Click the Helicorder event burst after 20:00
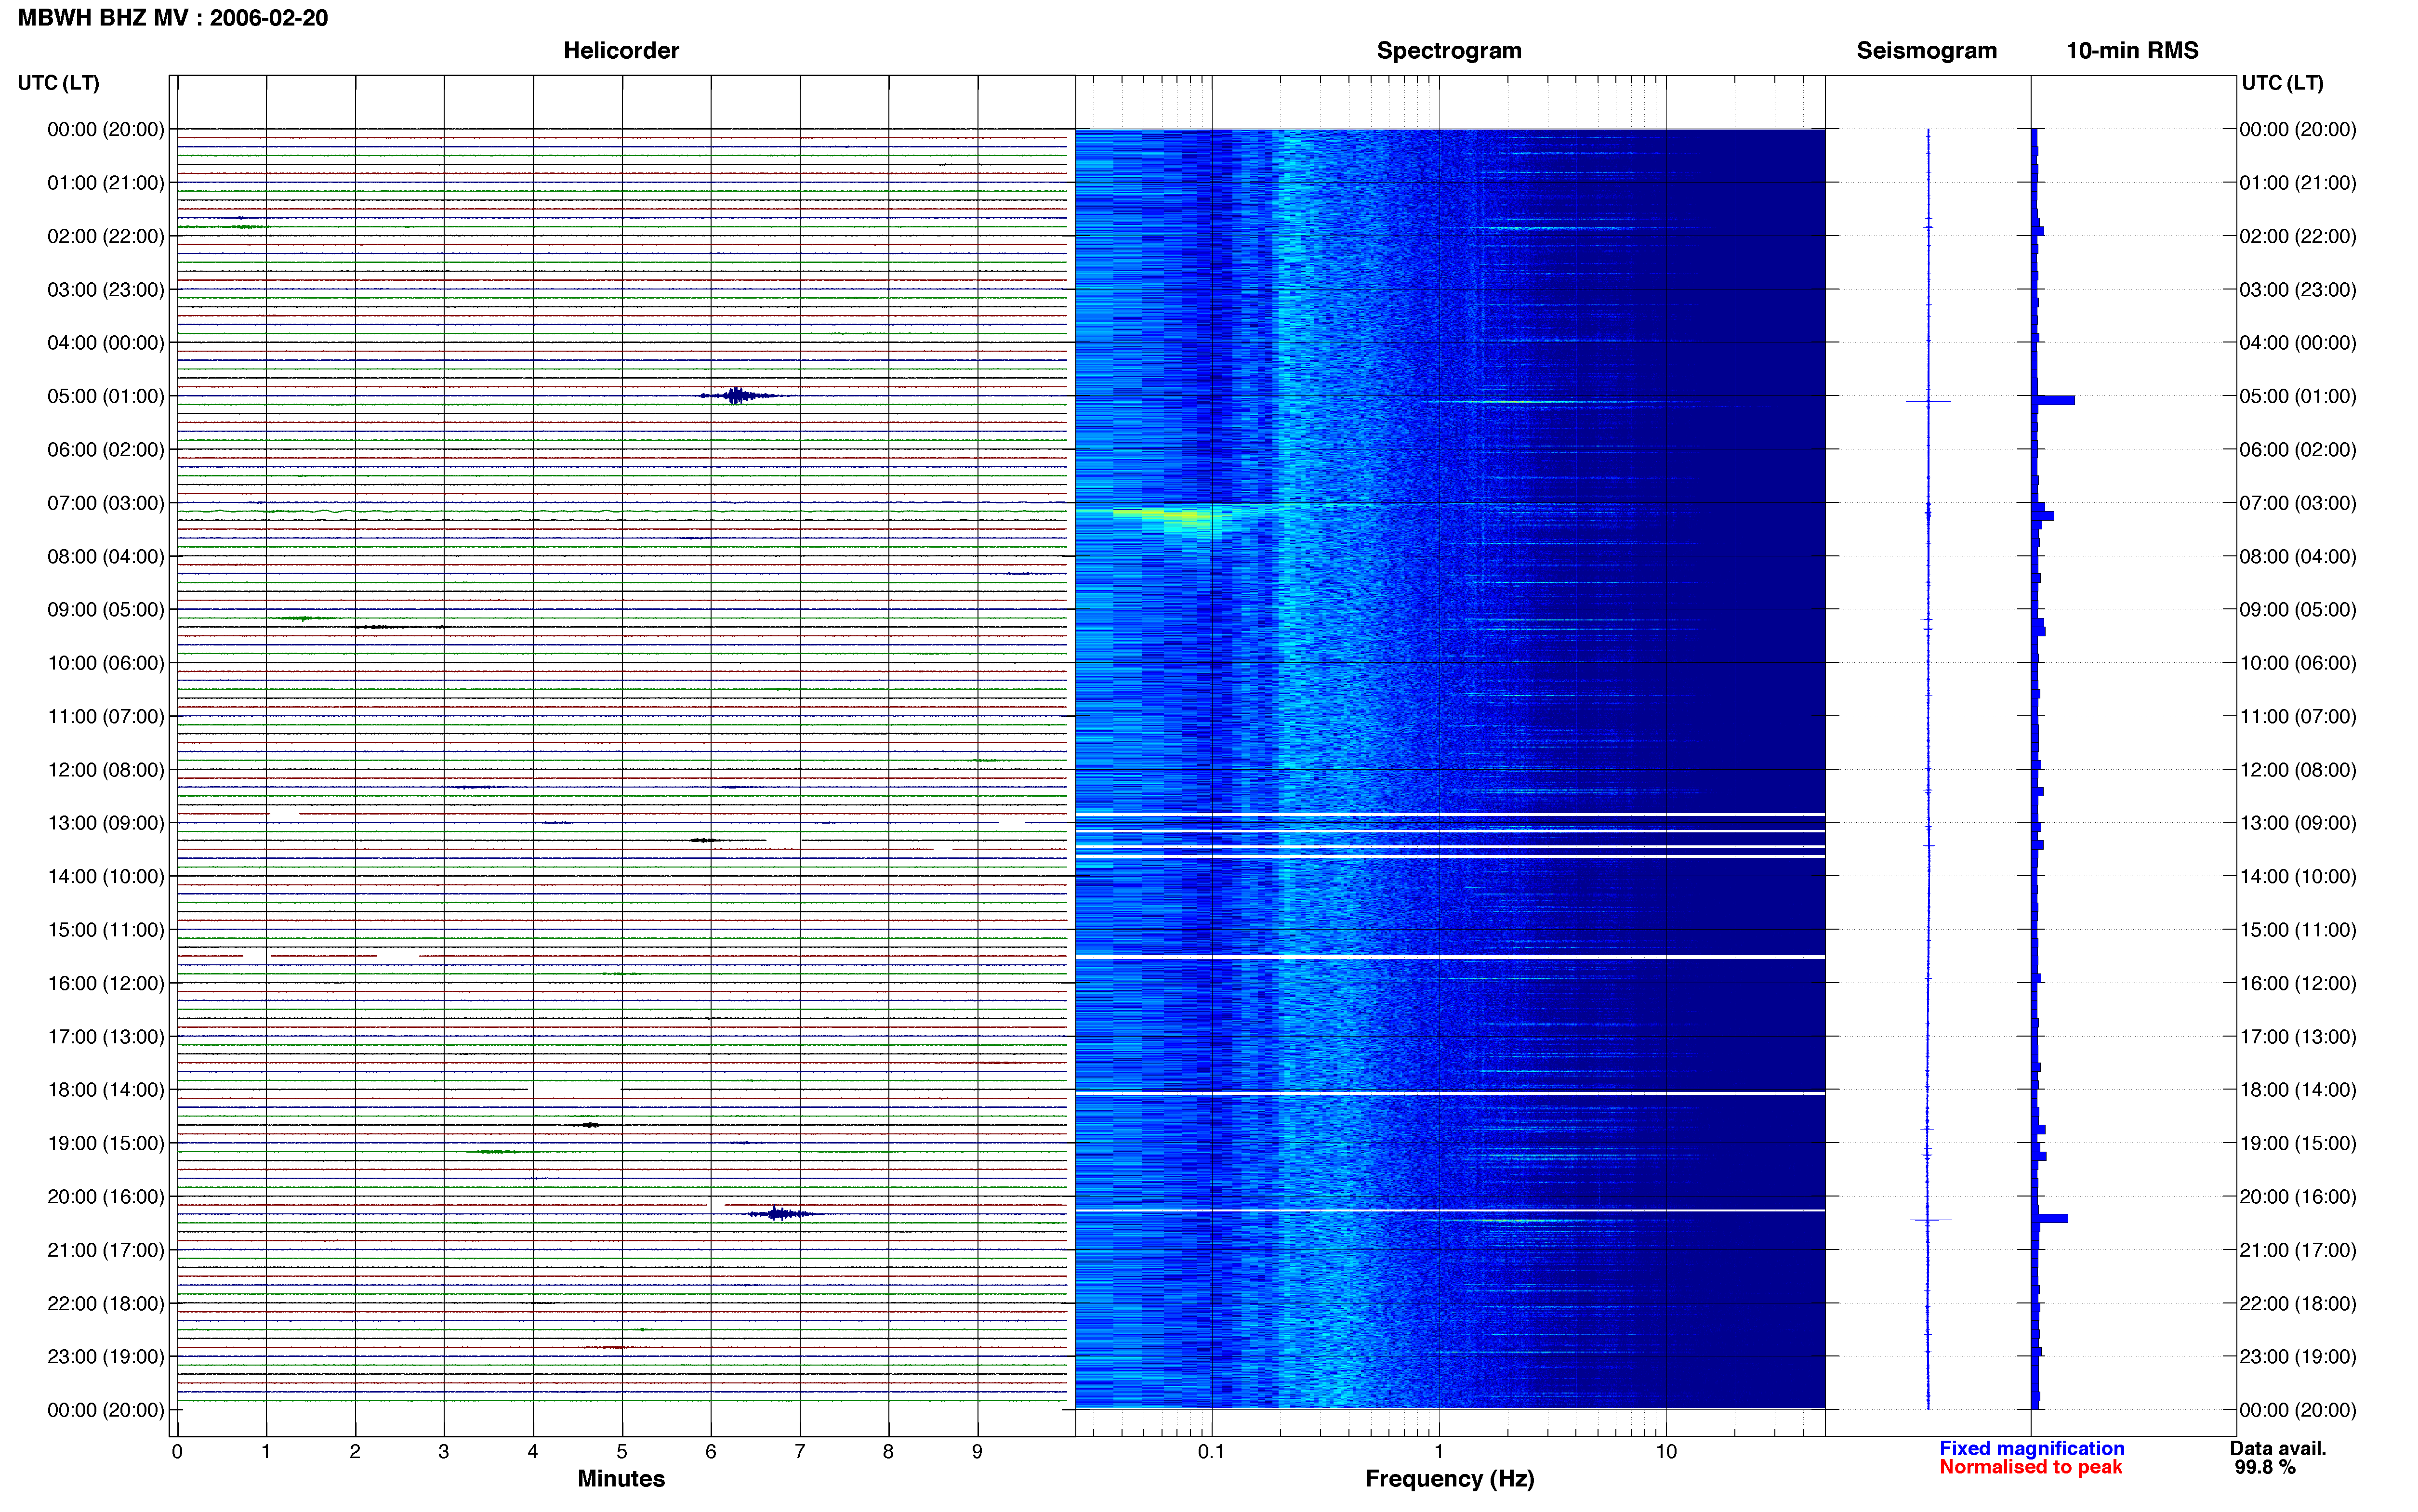The image size is (2418, 1512). (782, 1214)
